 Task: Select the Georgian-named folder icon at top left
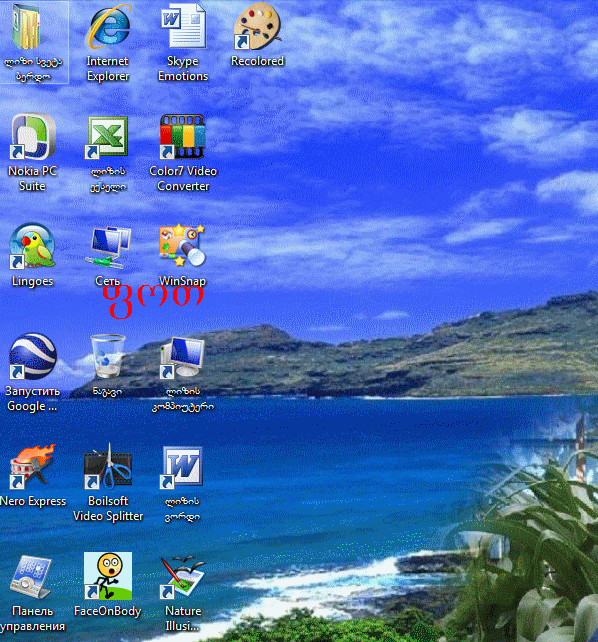(x=27, y=26)
